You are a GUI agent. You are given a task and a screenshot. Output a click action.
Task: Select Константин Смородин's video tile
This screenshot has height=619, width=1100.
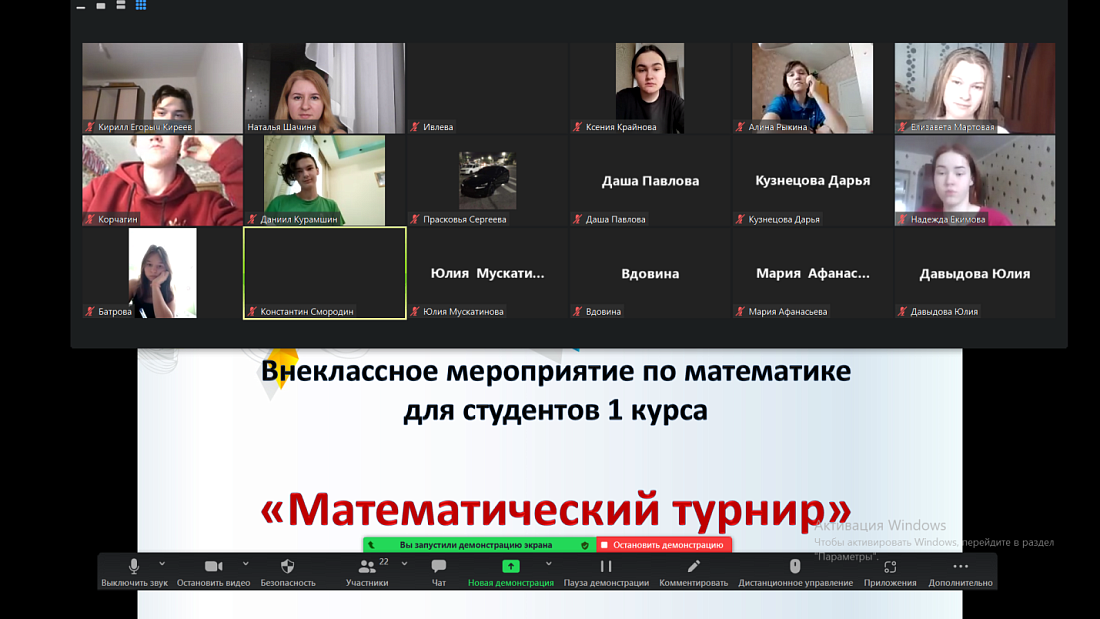(x=324, y=272)
